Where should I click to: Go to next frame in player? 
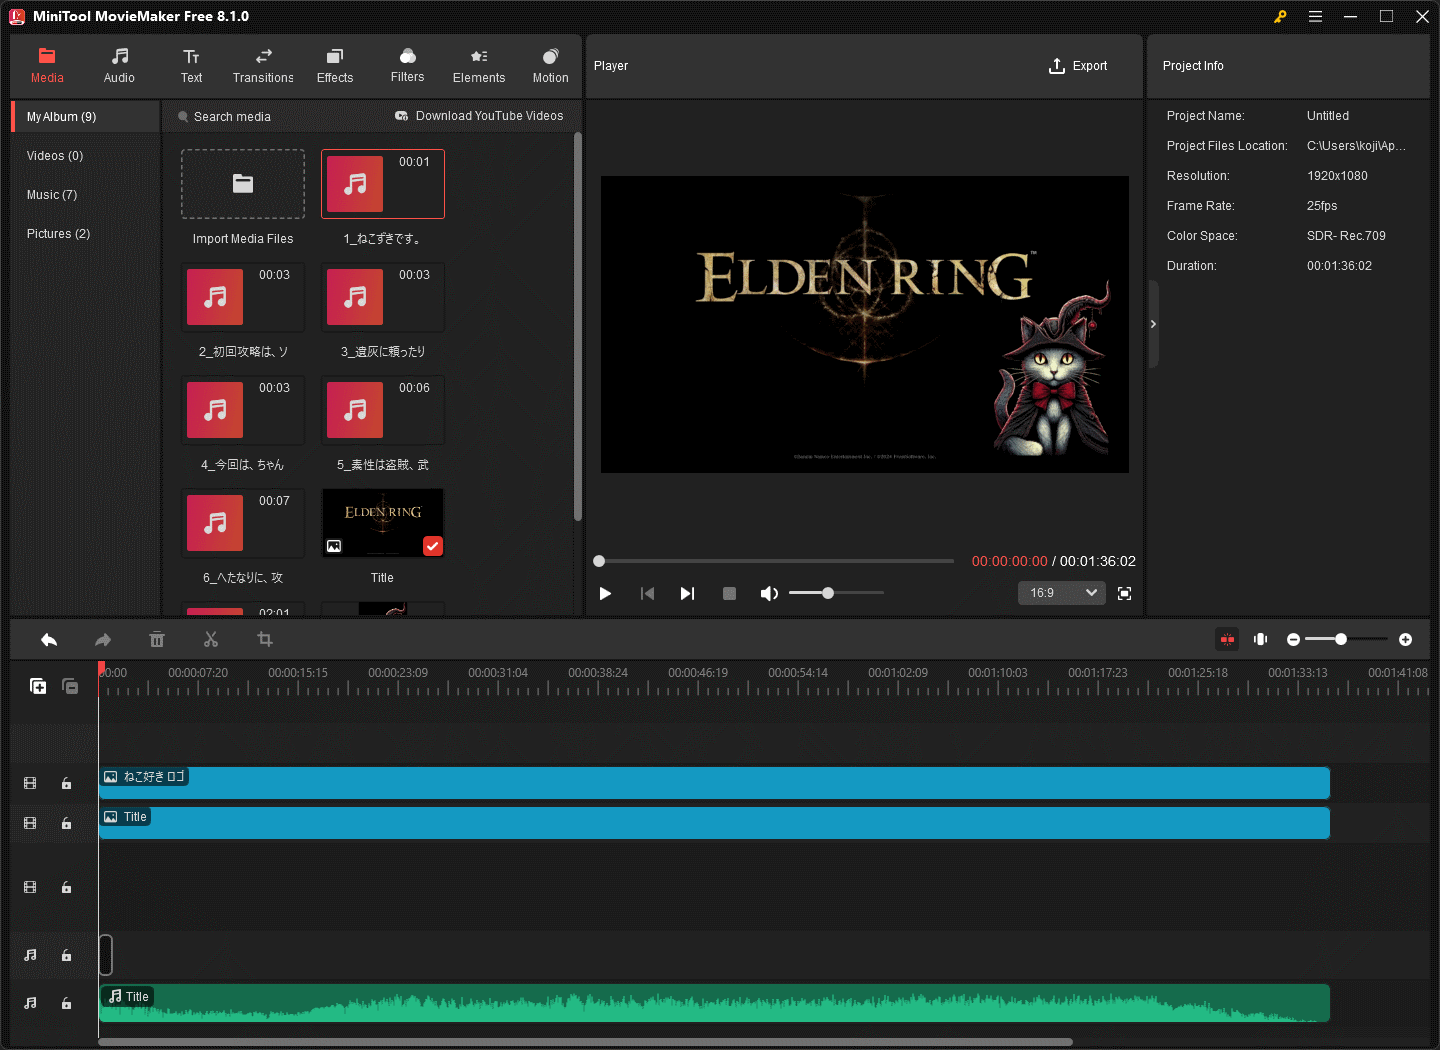(687, 593)
